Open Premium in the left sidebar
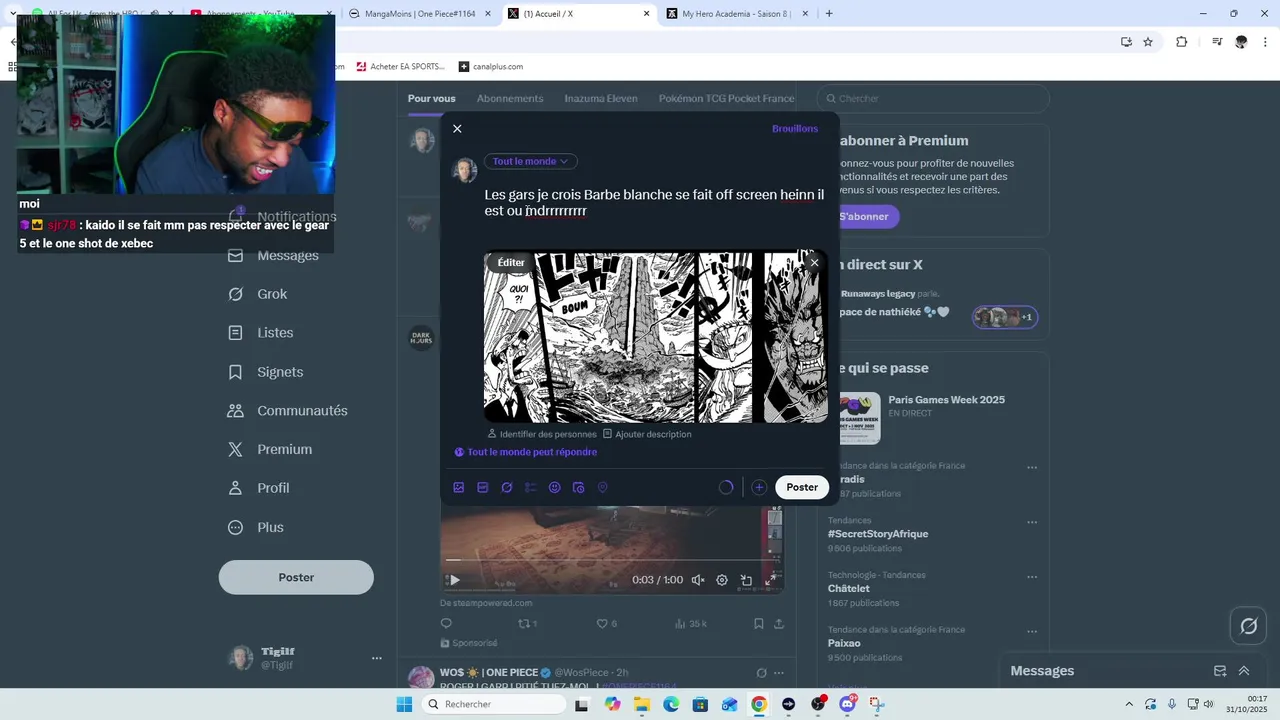The width and height of the screenshot is (1280, 720). click(x=269, y=450)
